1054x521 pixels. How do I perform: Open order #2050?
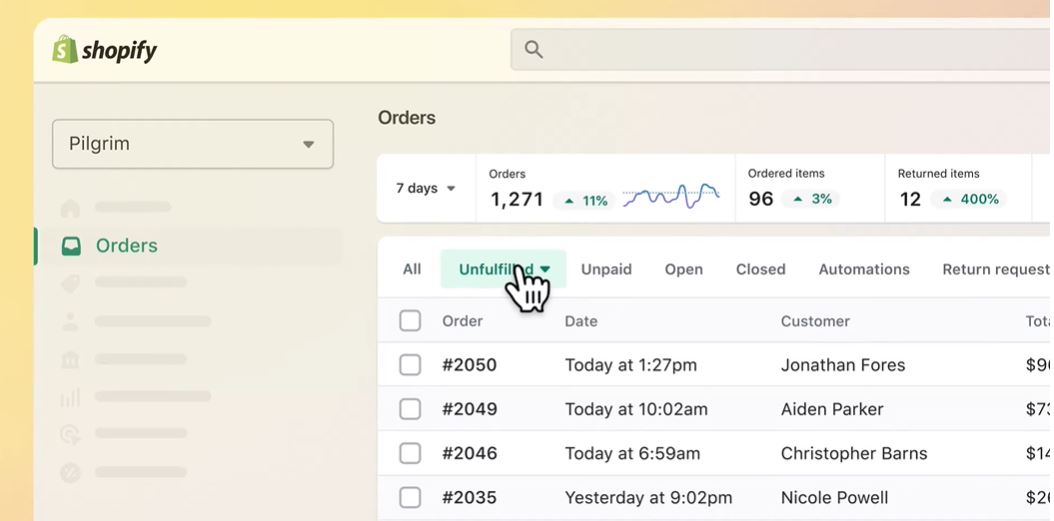(x=469, y=365)
